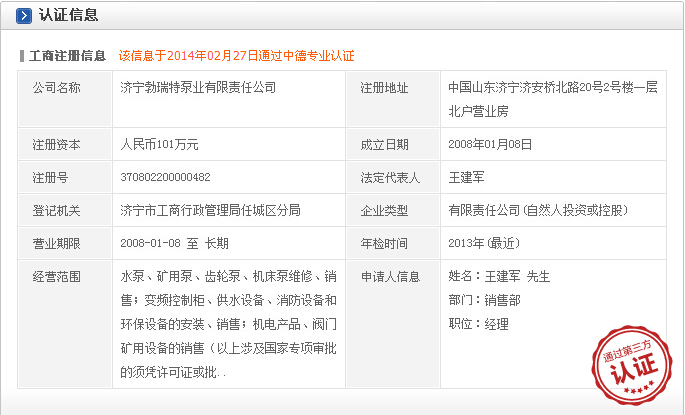Click the 注册资本 value 人民币101万元
Viewport: 685px width, 415px height.
click(x=160, y=144)
